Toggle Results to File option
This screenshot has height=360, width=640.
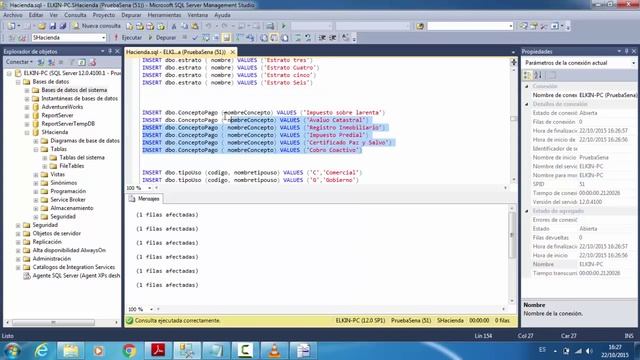point(285,38)
